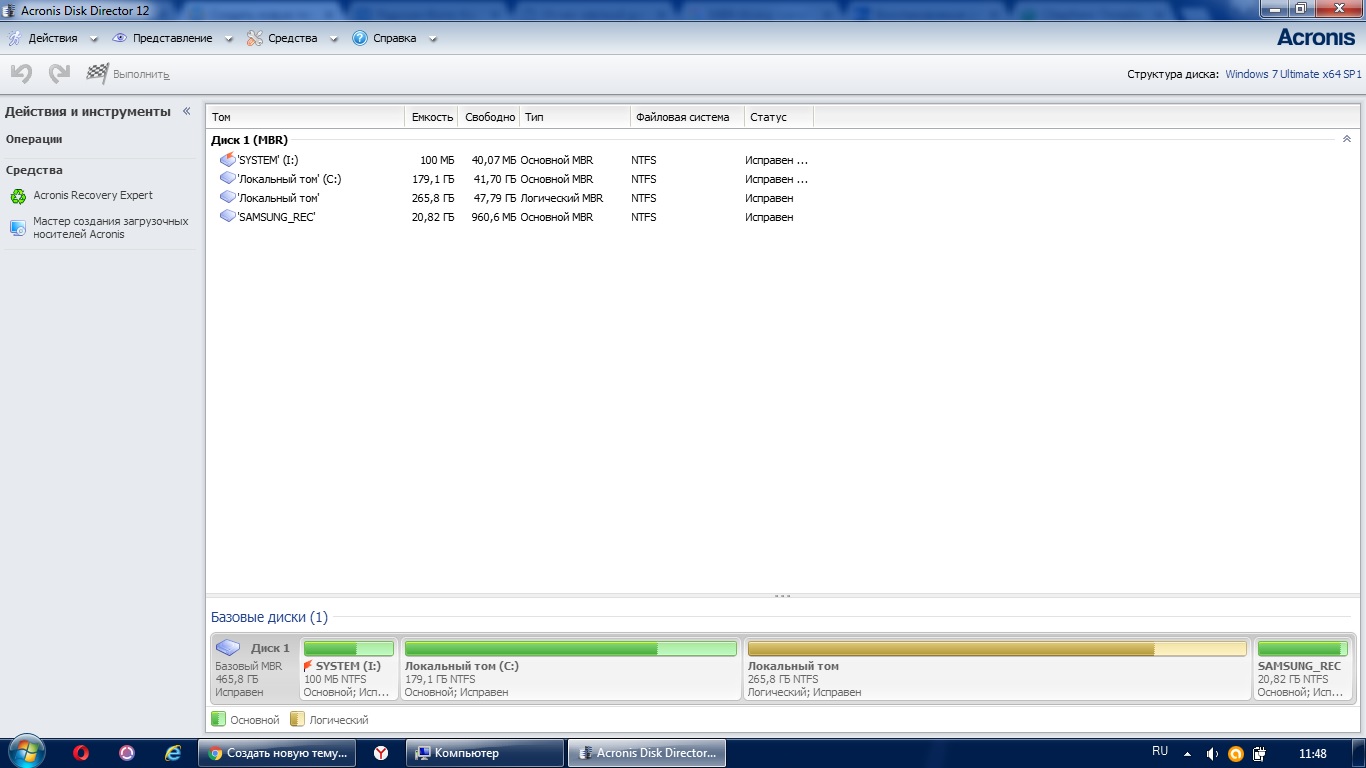Click the 960,6 МБ free space cell
Screen dimensions: 1366x768
pyautogui.click(x=493, y=217)
